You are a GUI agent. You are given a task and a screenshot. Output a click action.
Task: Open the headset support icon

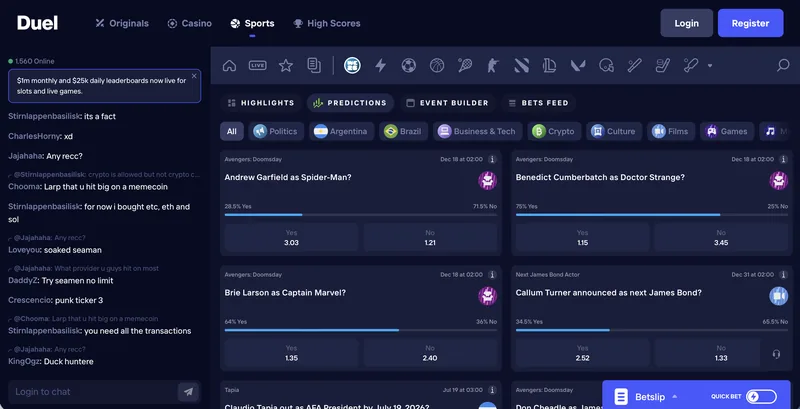click(x=777, y=354)
